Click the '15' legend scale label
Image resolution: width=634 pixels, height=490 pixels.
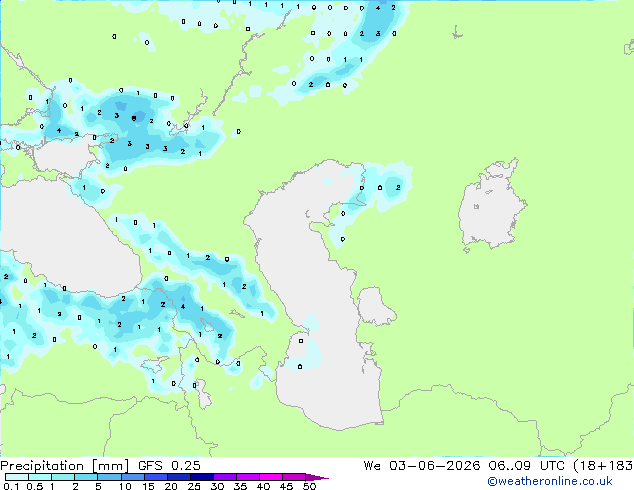coord(148,486)
